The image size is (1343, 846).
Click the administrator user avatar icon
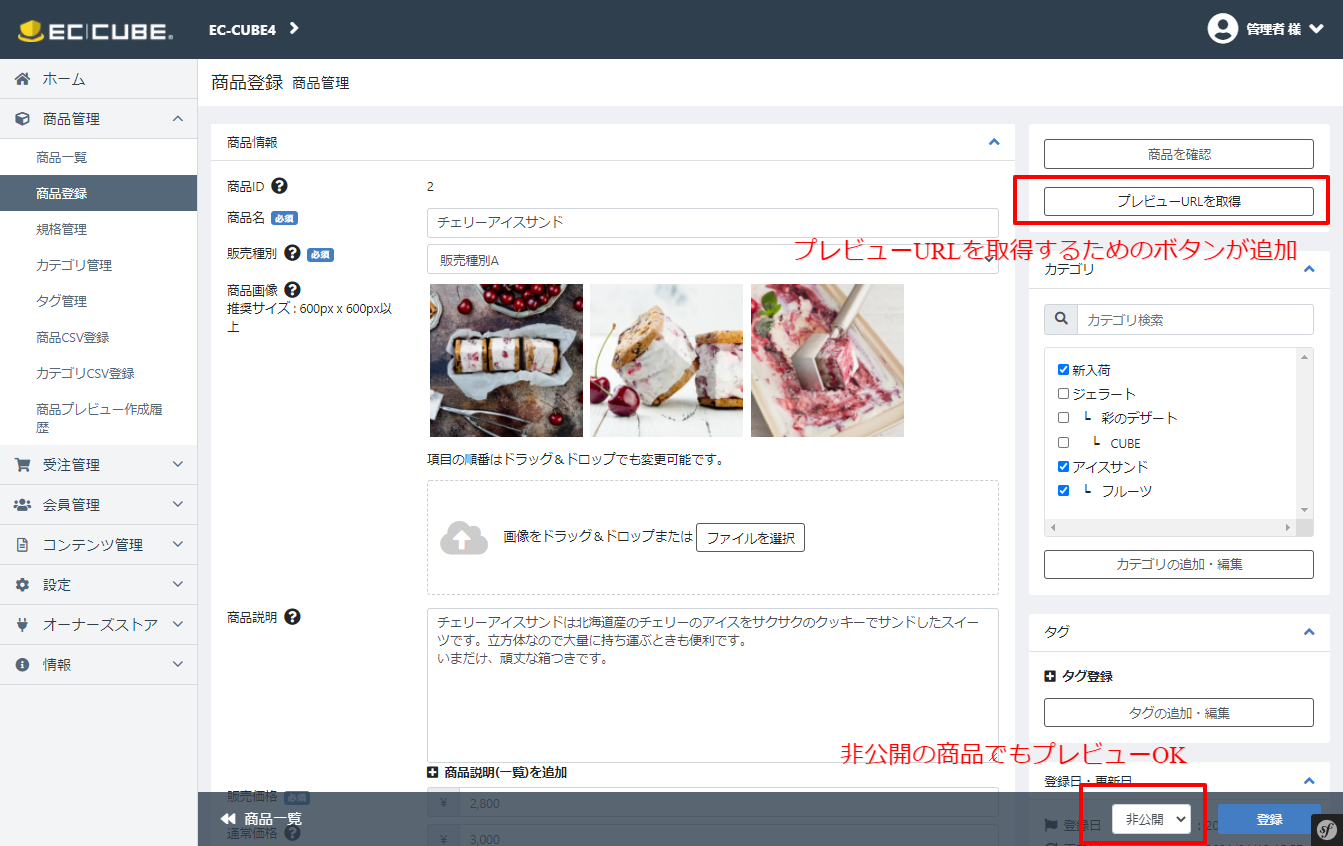pos(1222,29)
